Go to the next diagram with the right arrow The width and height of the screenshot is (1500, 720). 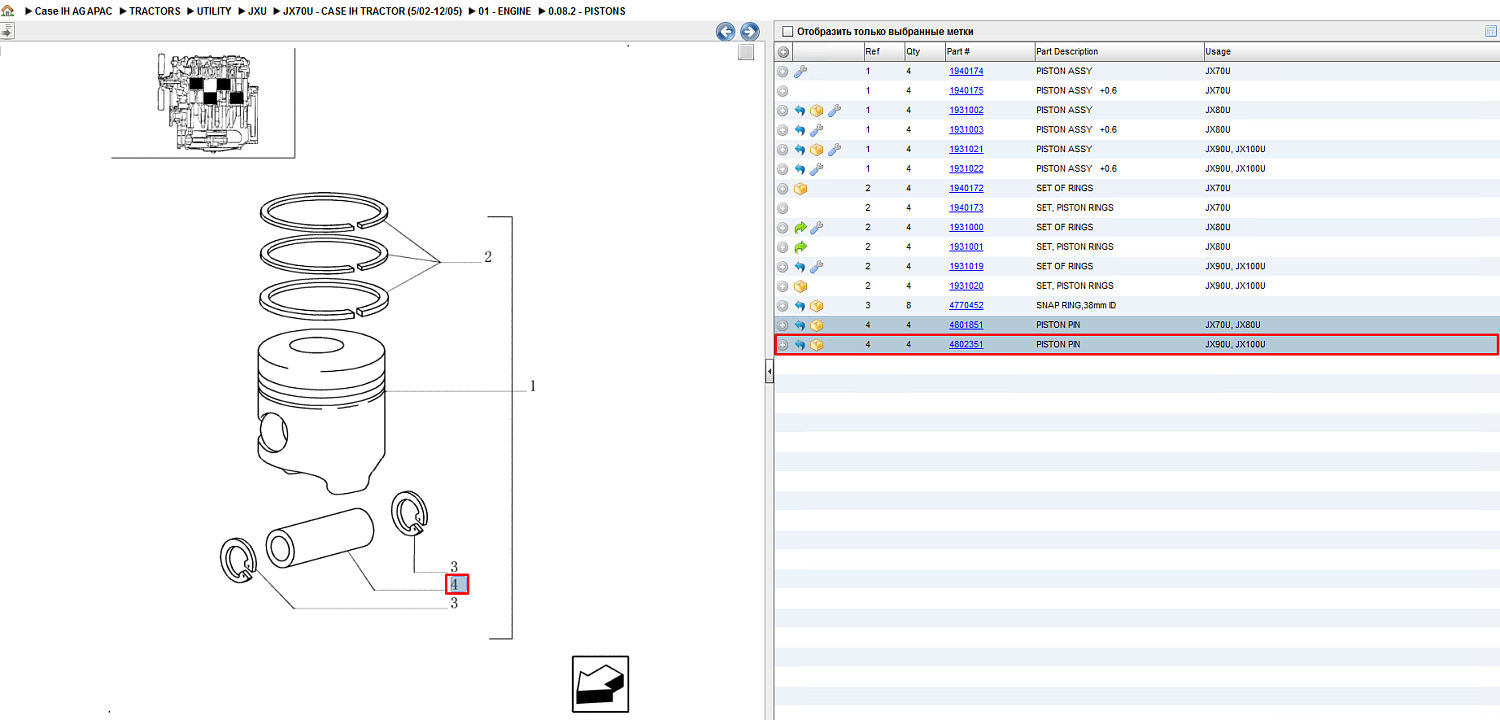pos(750,32)
